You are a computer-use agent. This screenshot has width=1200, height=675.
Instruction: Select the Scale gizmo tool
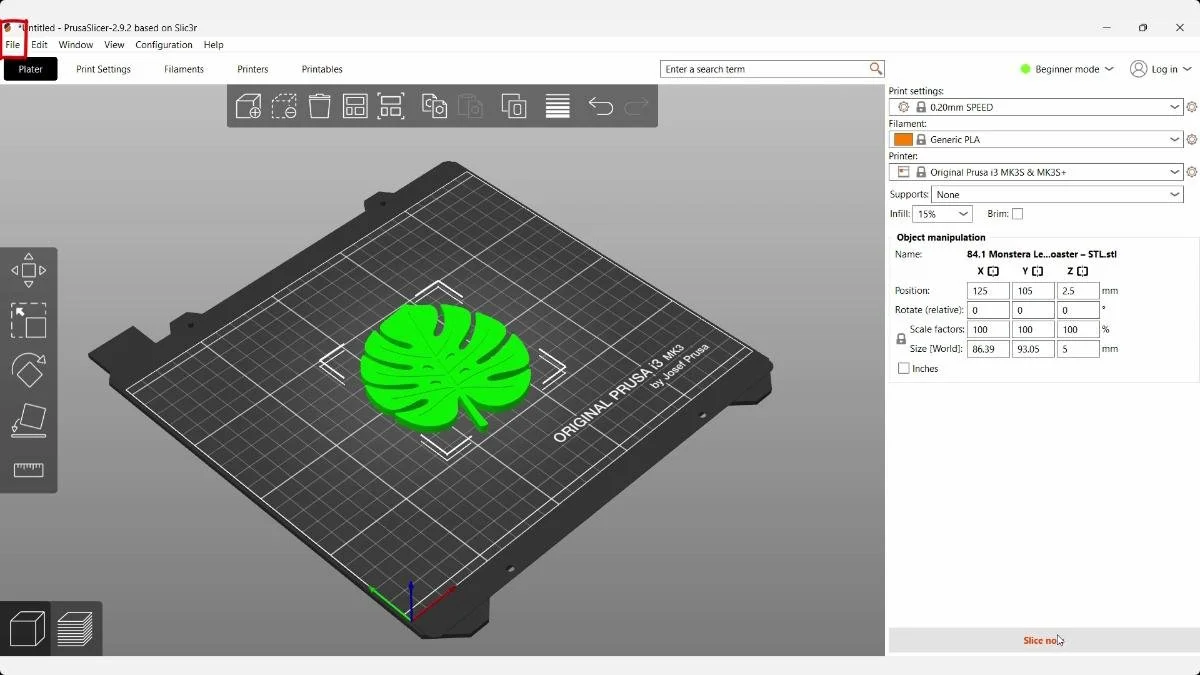(x=29, y=320)
